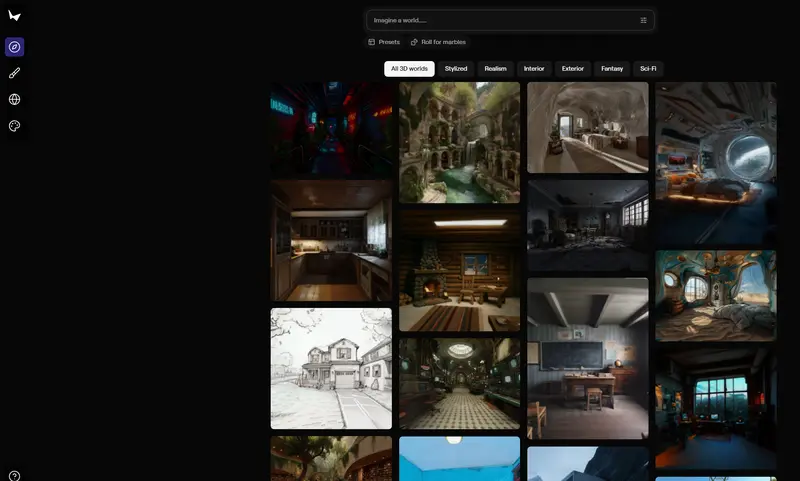Choose the Exterior category filter
The height and width of the screenshot is (481, 800).
click(x=573, y=69)
